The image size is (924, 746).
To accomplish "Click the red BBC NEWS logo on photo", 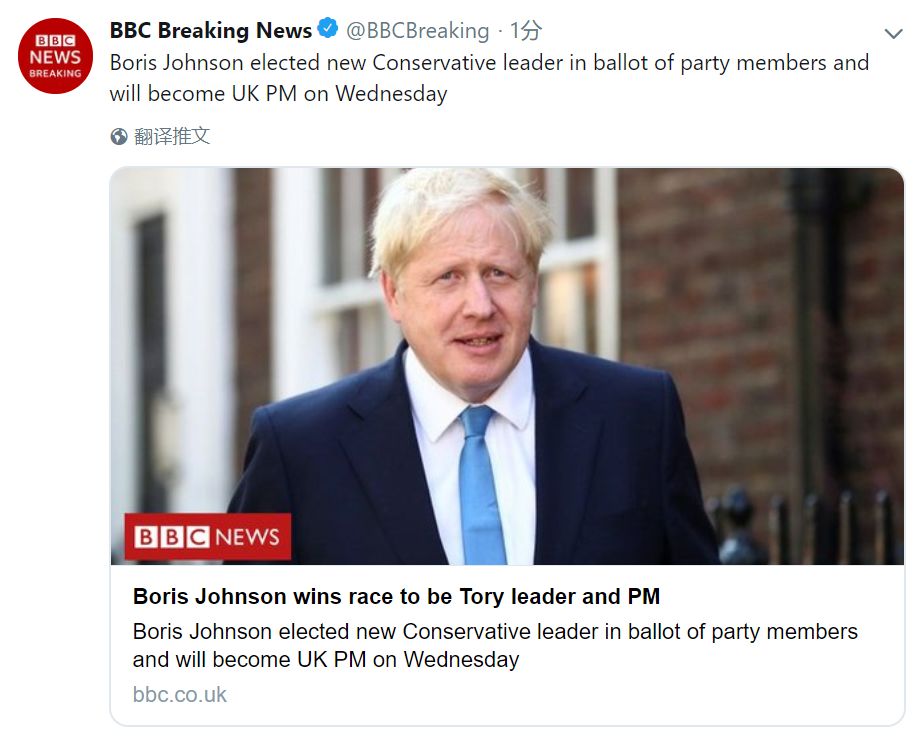I will point(208,537).
